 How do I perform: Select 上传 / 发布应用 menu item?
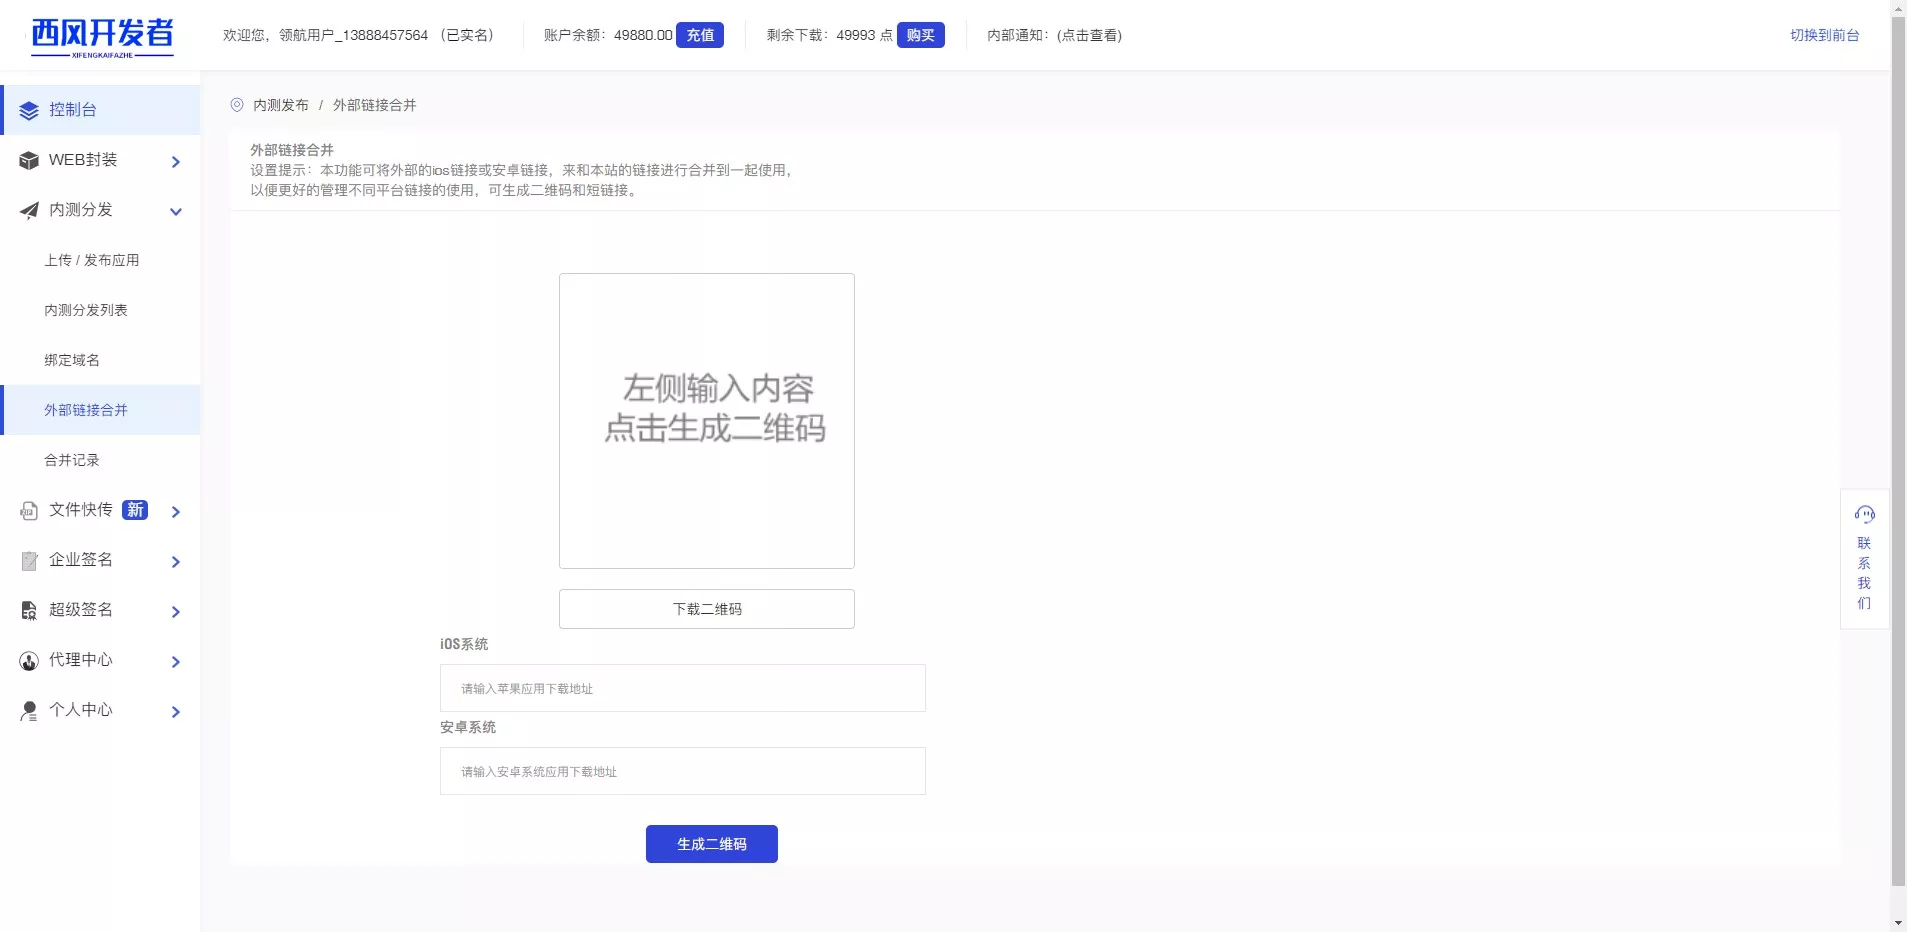pyautogui.click(x=92, y=260)
